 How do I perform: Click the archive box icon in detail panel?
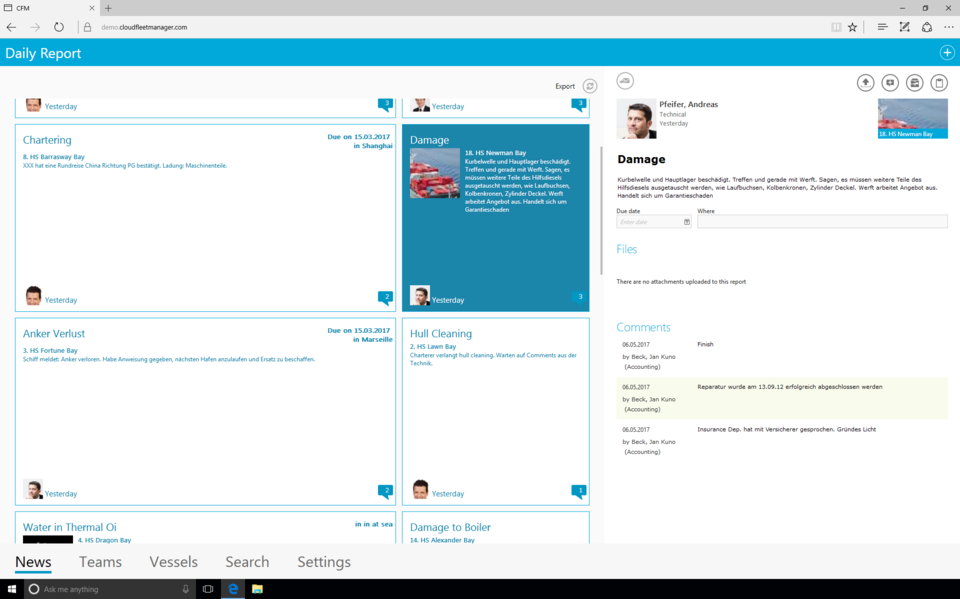[x=914, y=83]
